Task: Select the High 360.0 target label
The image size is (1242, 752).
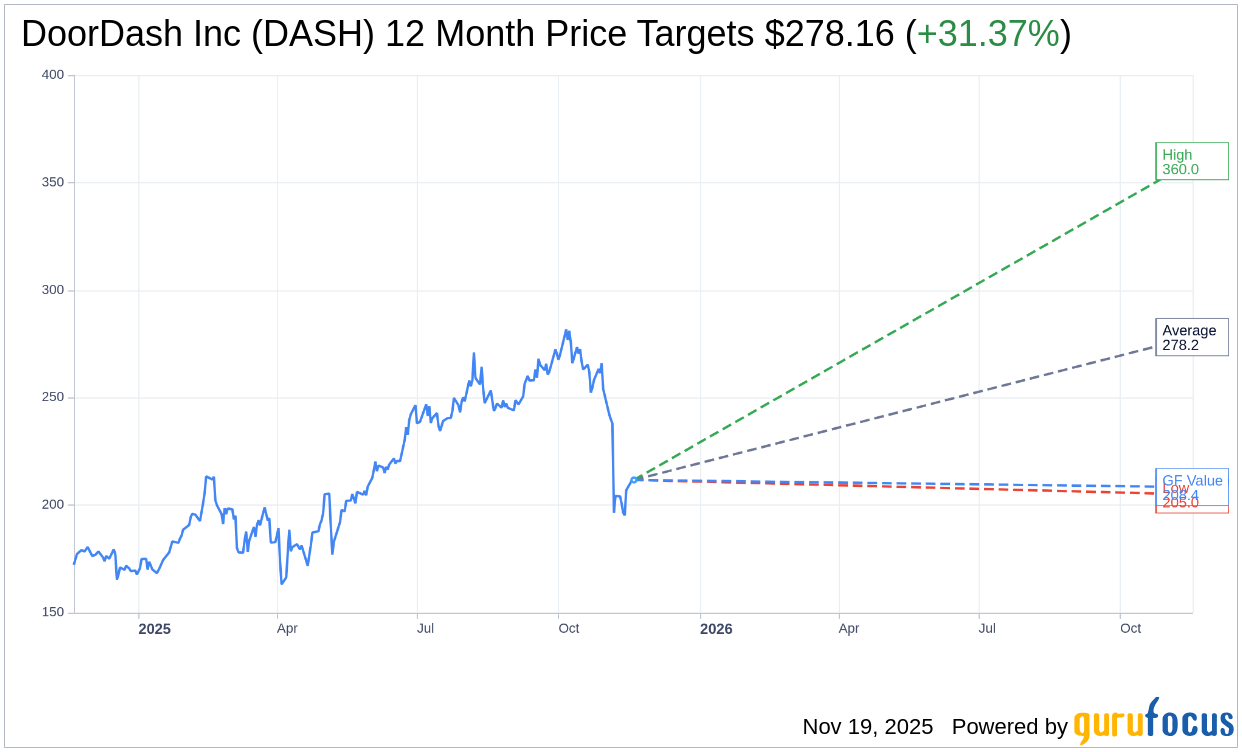Action: 1191,161
